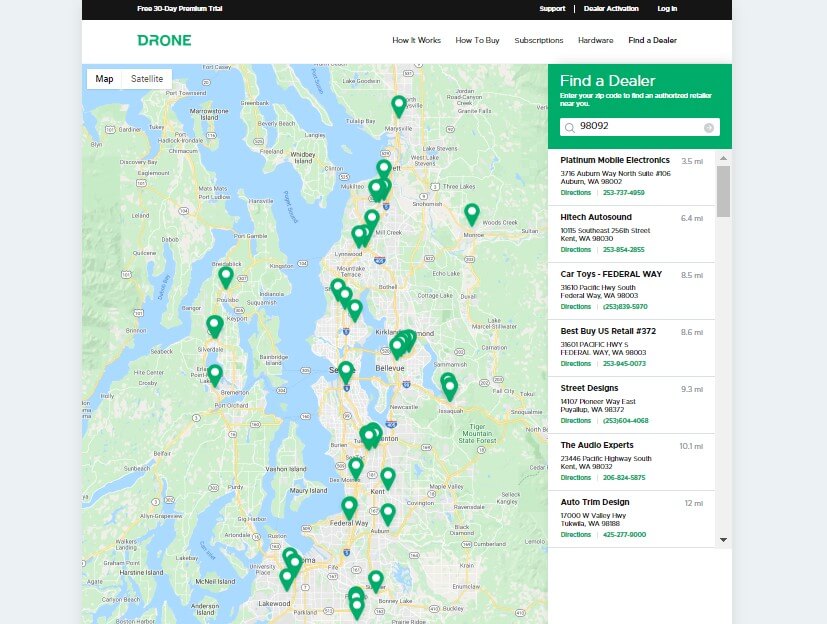Open How To Buy page

coord(477,40)
